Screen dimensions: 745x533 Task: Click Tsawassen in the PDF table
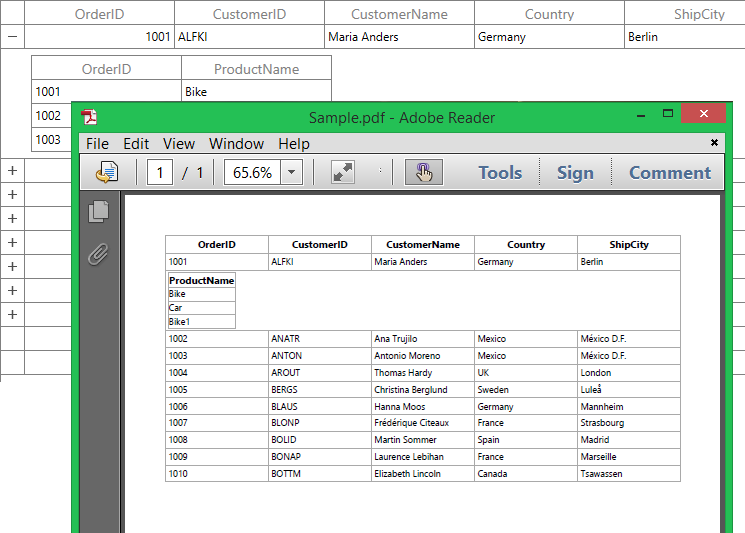tap(601, 474)
